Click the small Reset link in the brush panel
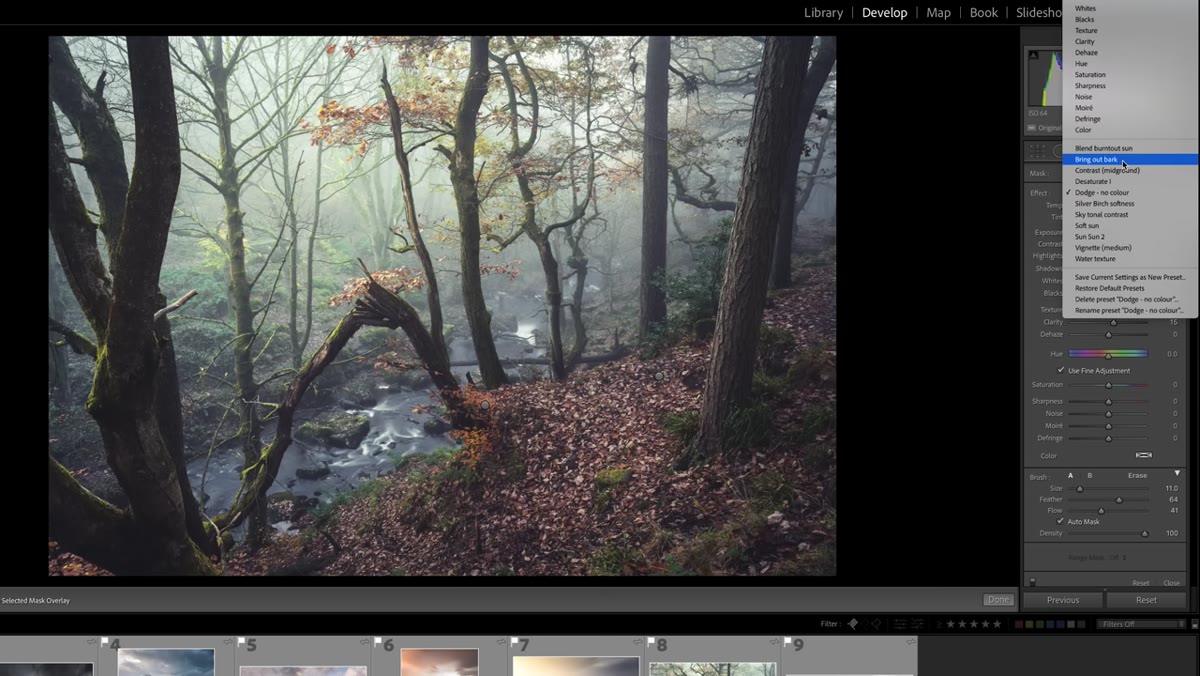The height and width of the screenshot is (676, 1200). tap(1141, 583)
